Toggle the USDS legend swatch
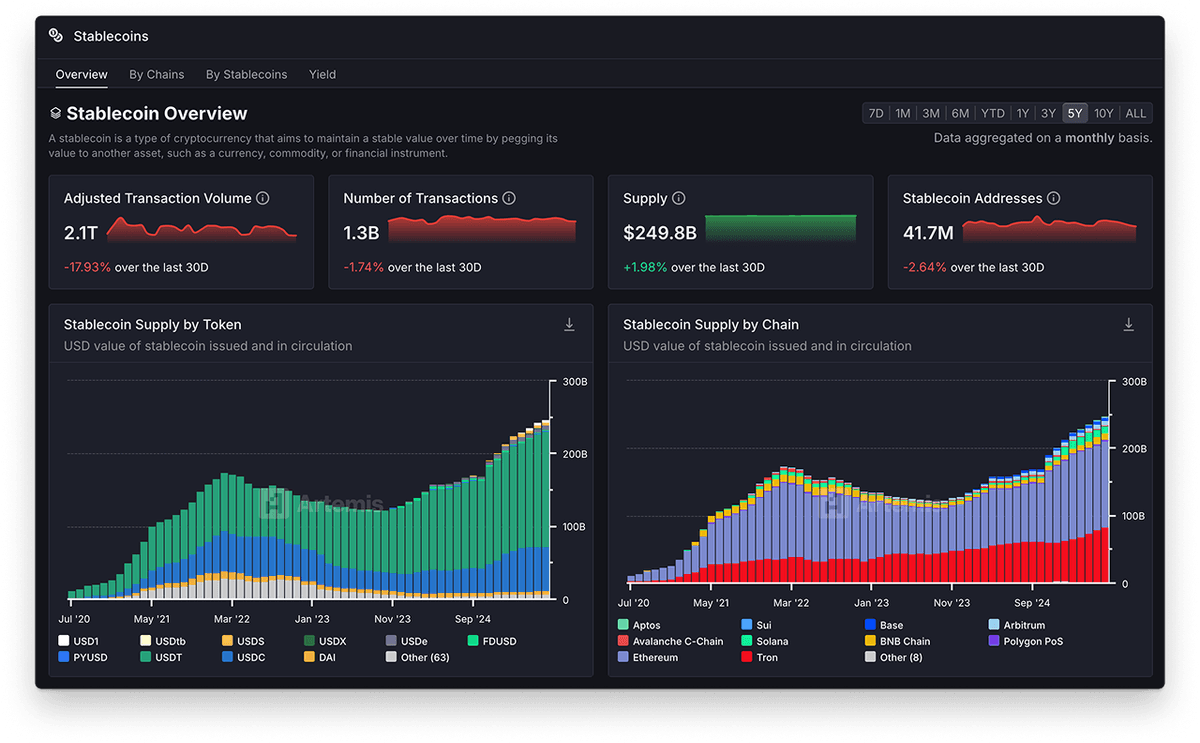Viewport: 1200px width, 743px height. tap(227, 641)
